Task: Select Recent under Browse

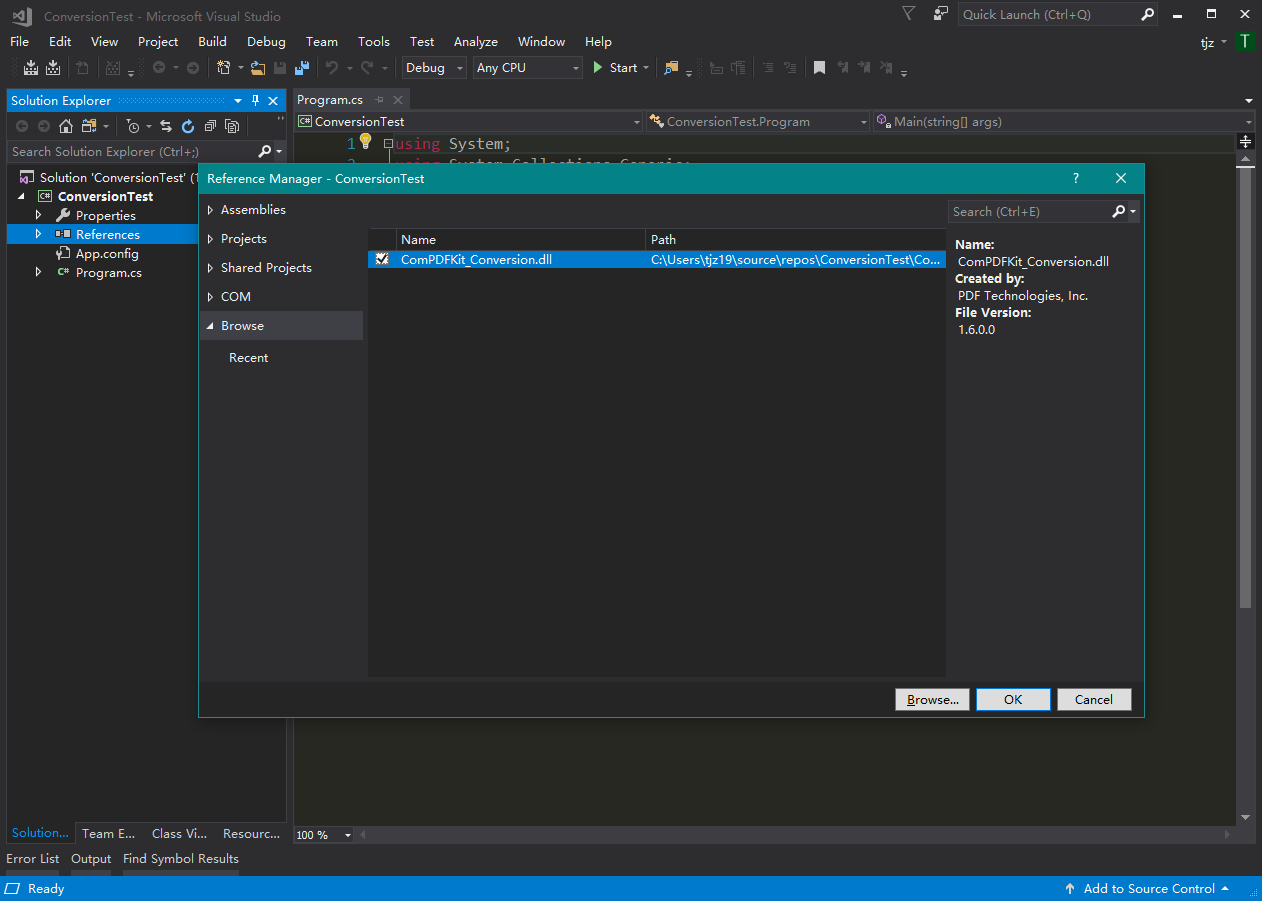Action: pyautogui.click(x=248, y=358)
